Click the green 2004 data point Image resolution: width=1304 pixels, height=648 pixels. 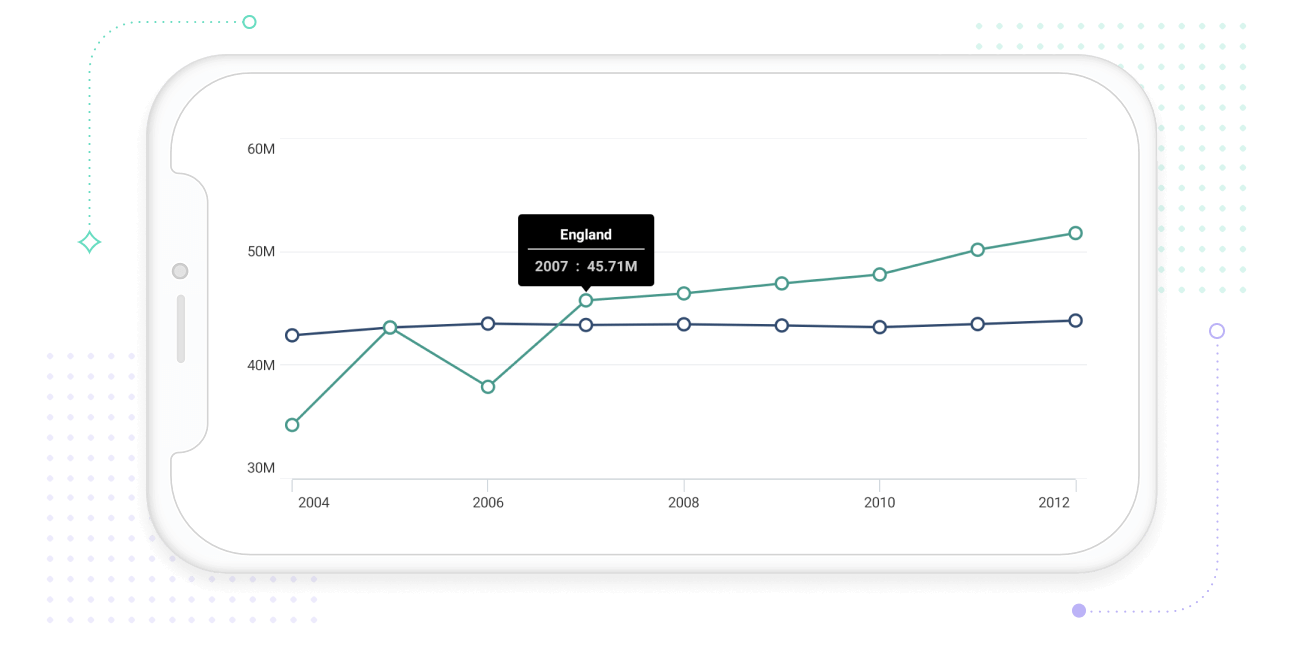(291, 425)
